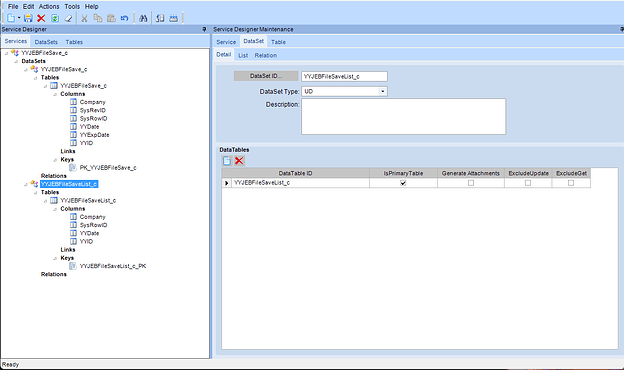Select PK_YYJEBFileSave_c key in tree

pos(108,167)
